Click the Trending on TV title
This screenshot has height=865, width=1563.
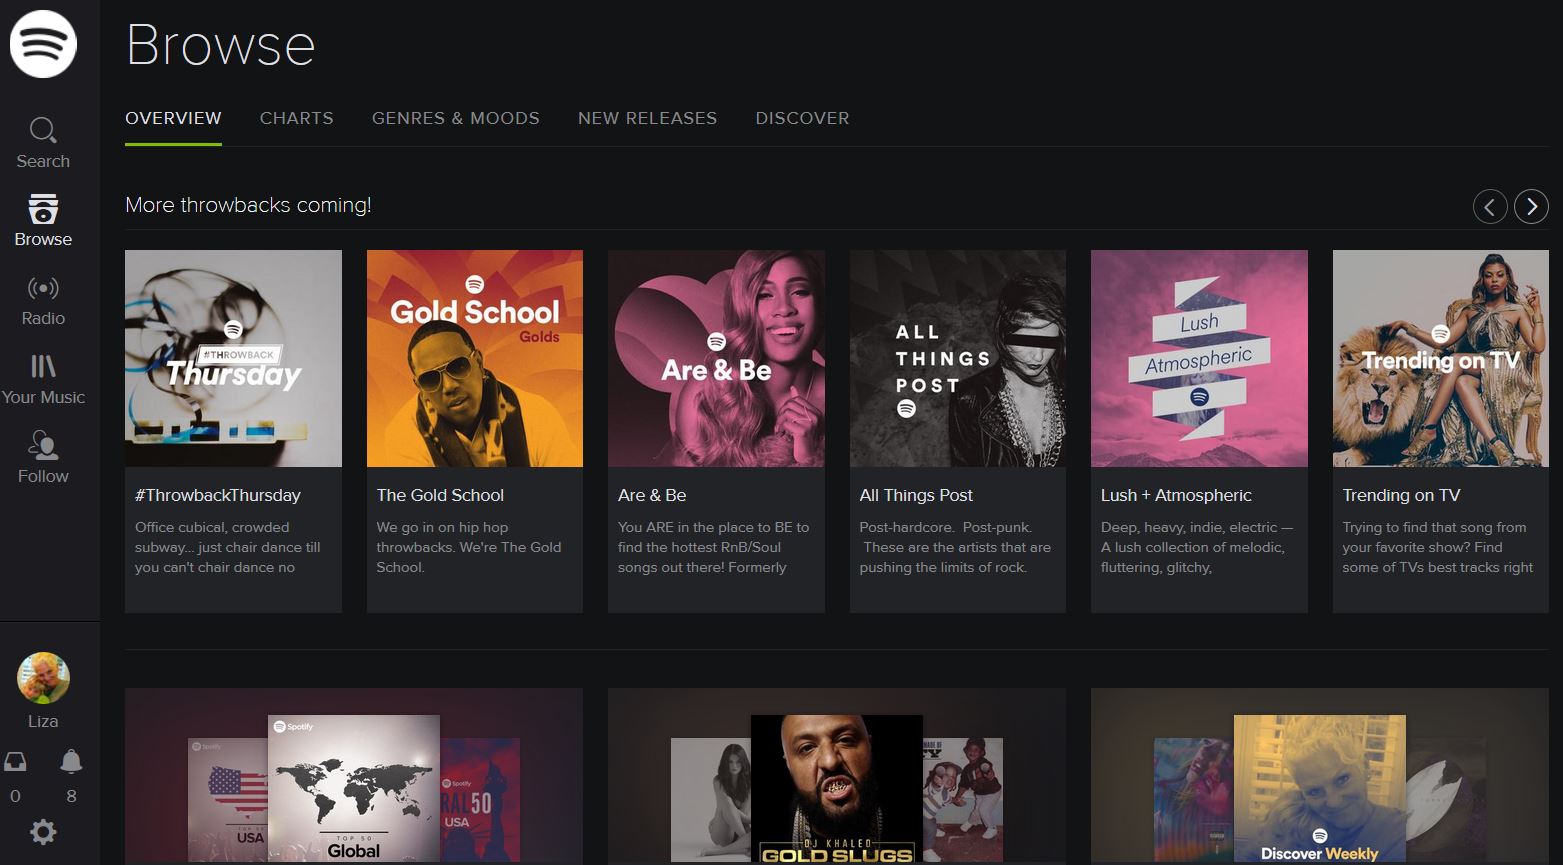[x=1401, y=495]
